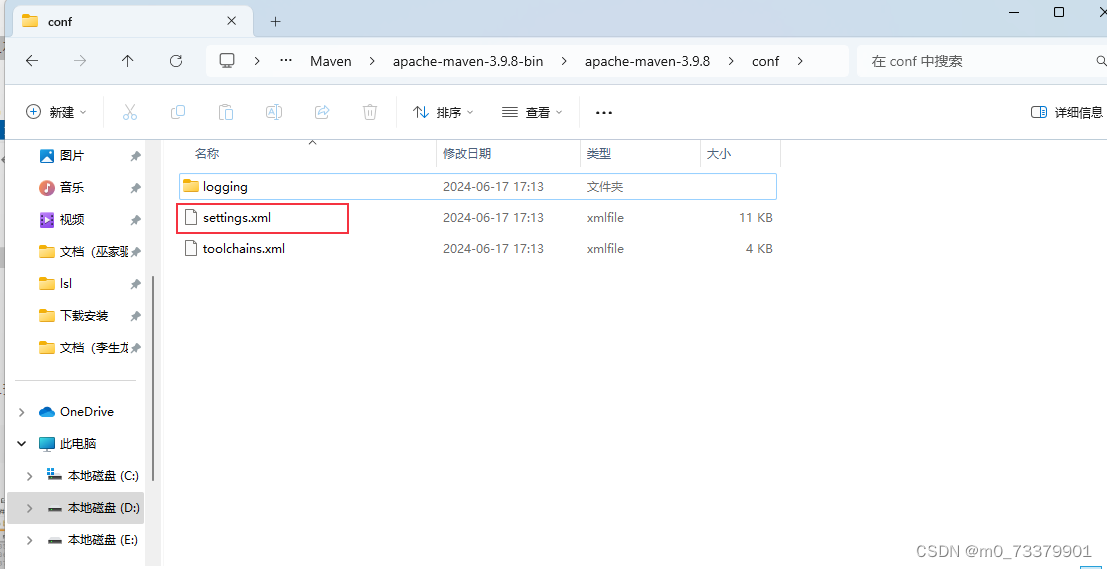1107x569 pixels.
Task: Click the computer icon in address bar
Action: (x=227, y=61)
